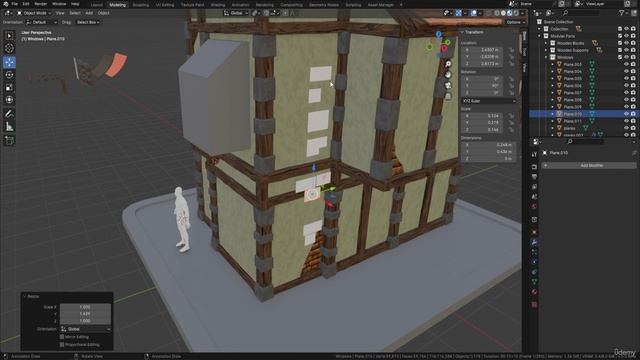
Task: Toggle visibility of Plane.010 row
Action: (626, 114)
